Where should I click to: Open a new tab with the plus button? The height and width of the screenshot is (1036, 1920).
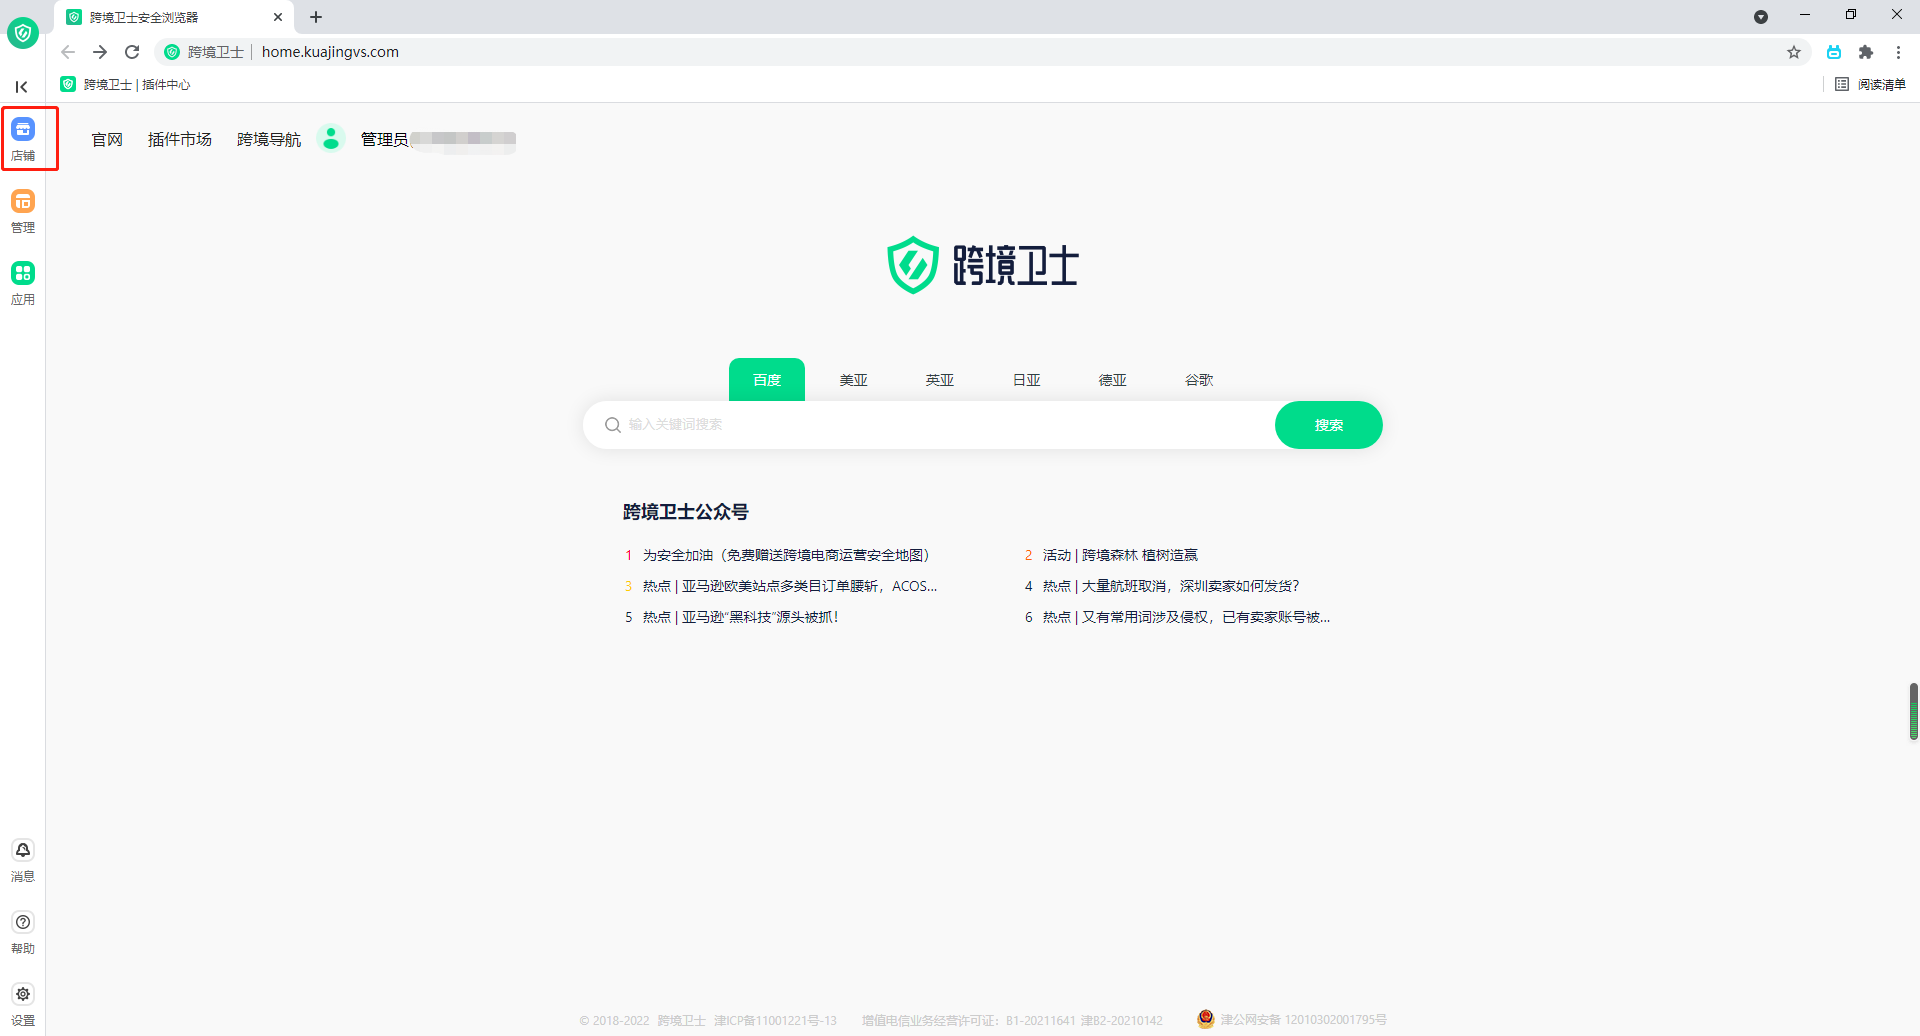[x=316, y=17]
